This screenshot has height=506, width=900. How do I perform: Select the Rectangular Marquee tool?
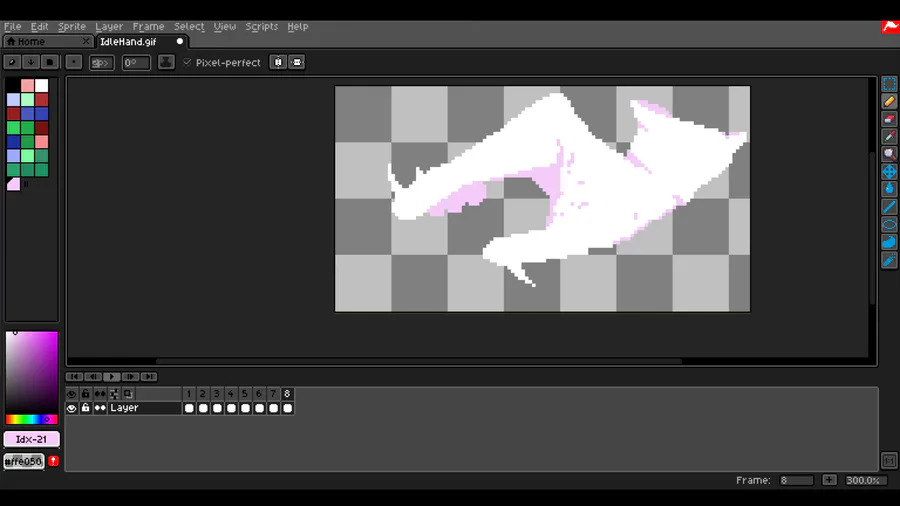click(889, 84)
